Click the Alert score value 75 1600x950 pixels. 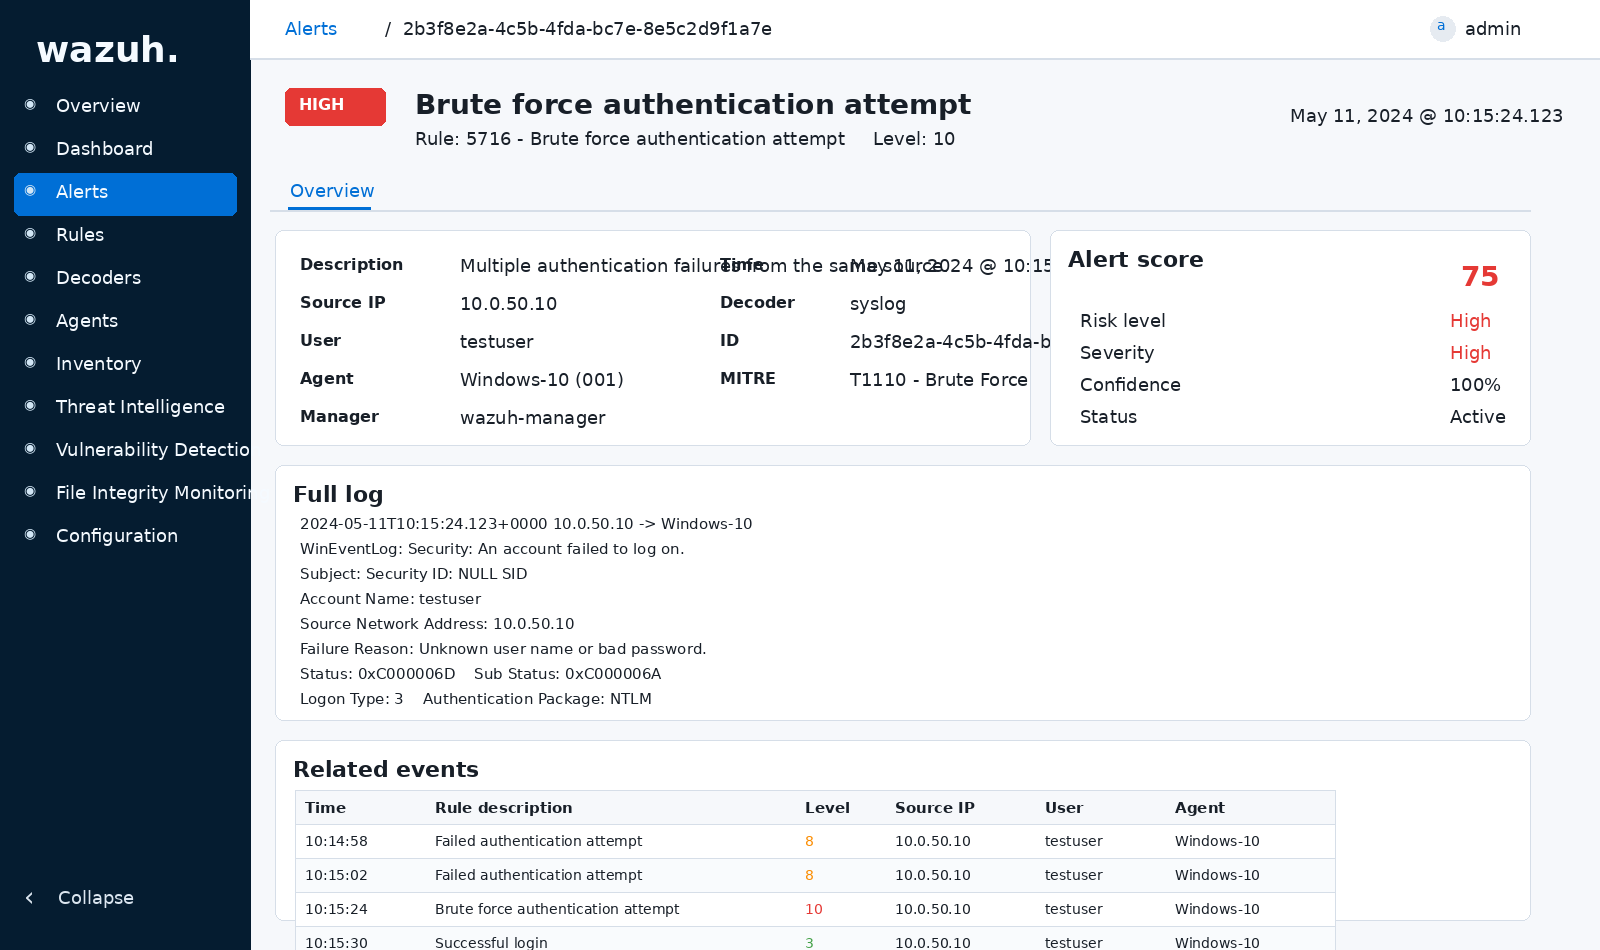coord(1480,276)
